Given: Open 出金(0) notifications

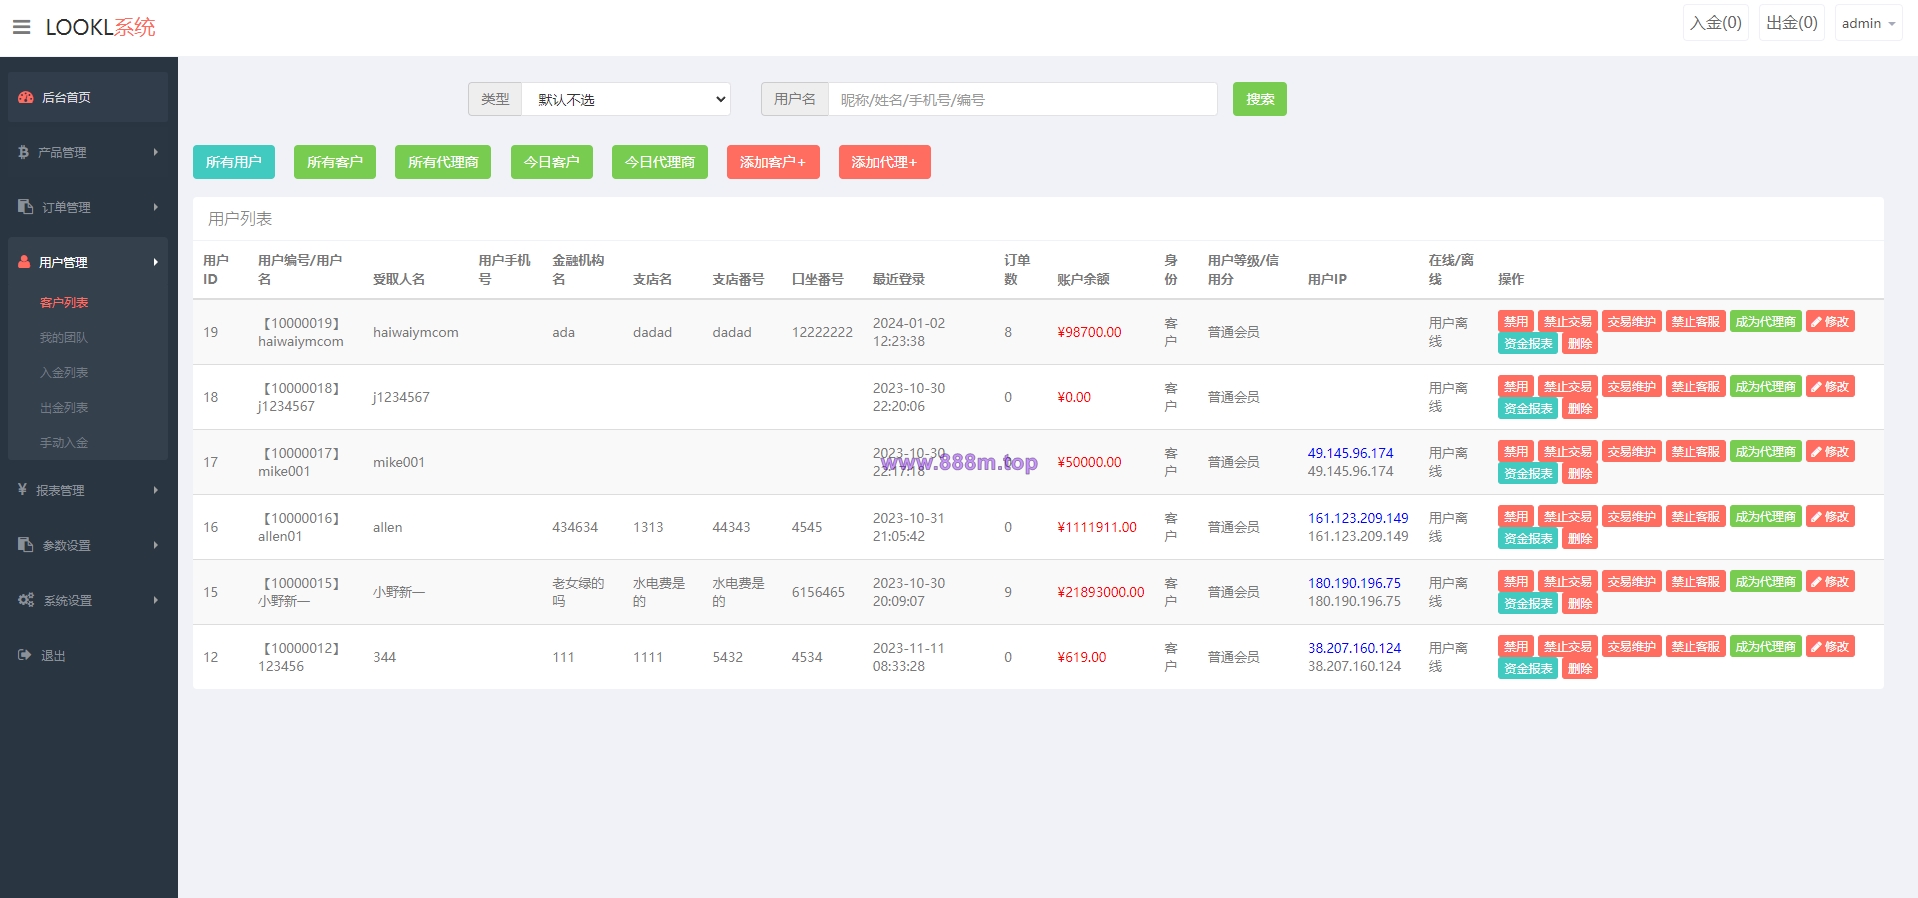Looking at the screenshot, I should [1792, 23].
